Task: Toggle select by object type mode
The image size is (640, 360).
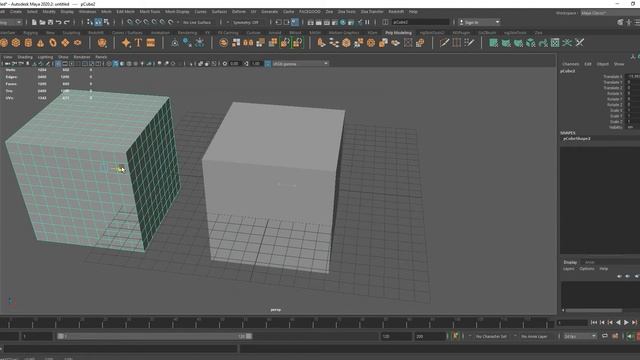Action: pyautogui.click(x=98, y=22)
